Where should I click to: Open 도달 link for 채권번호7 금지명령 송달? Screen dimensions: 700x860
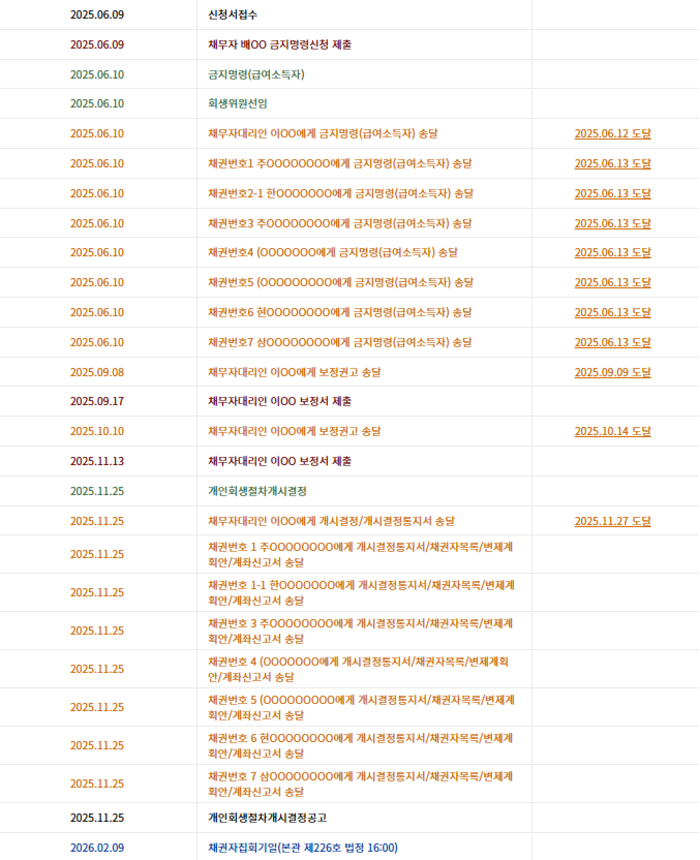point(612,342)
